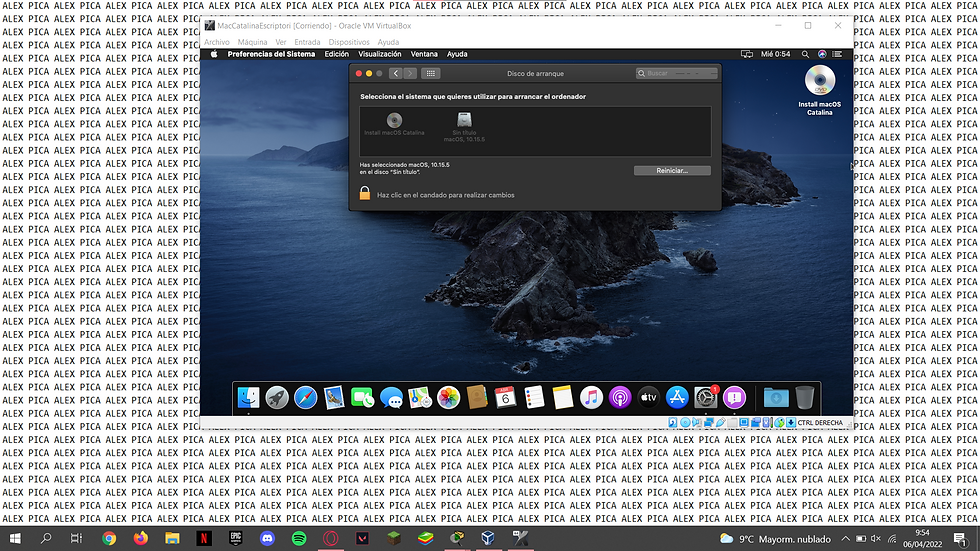Open VirtualBox Máquina menu
Screen dimensions: 980x551
click(x=252, y=42)
